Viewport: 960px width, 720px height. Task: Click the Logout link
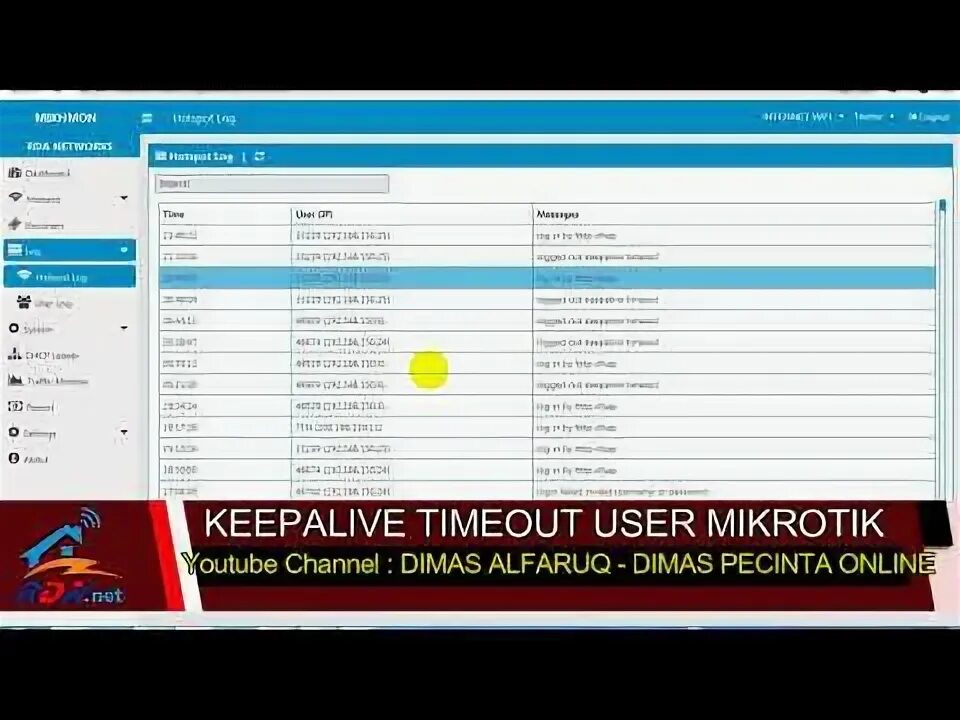[x=929, y=116]
